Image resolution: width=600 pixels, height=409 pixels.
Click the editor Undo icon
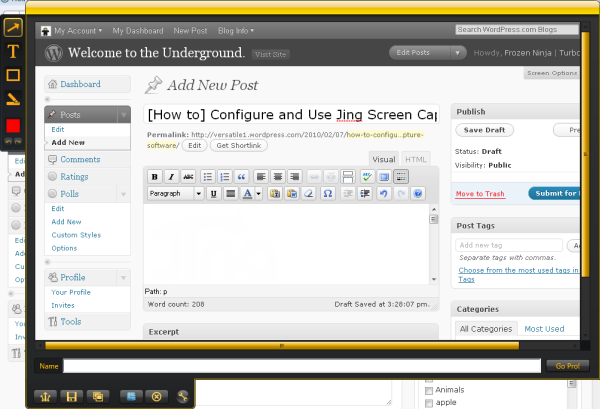[x=384, y=194]
